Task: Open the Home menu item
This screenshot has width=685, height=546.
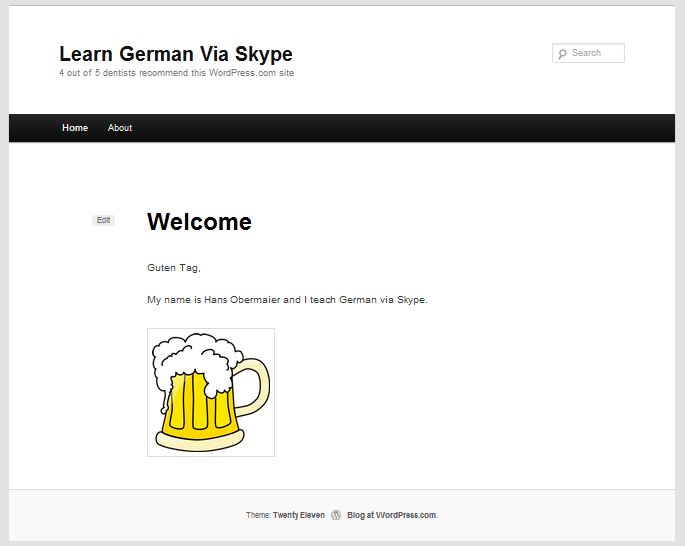Action: click(x=75, y=128)
